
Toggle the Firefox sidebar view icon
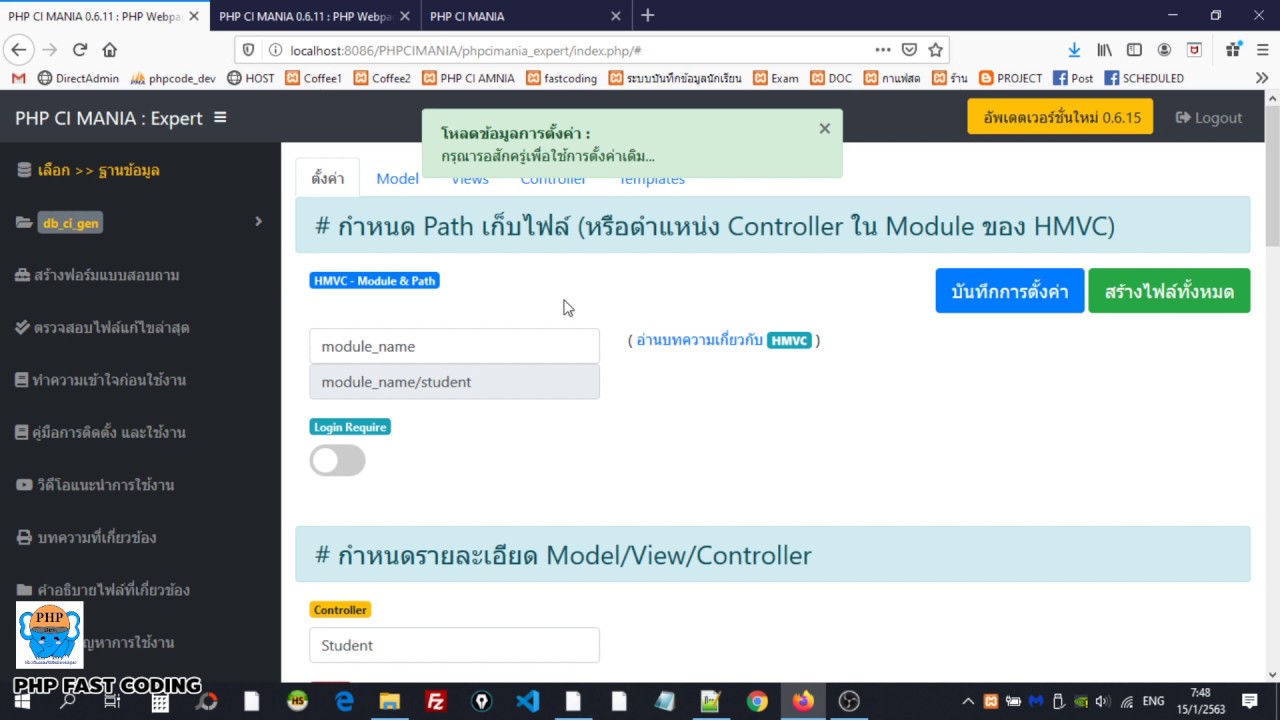coord(1134,50)
